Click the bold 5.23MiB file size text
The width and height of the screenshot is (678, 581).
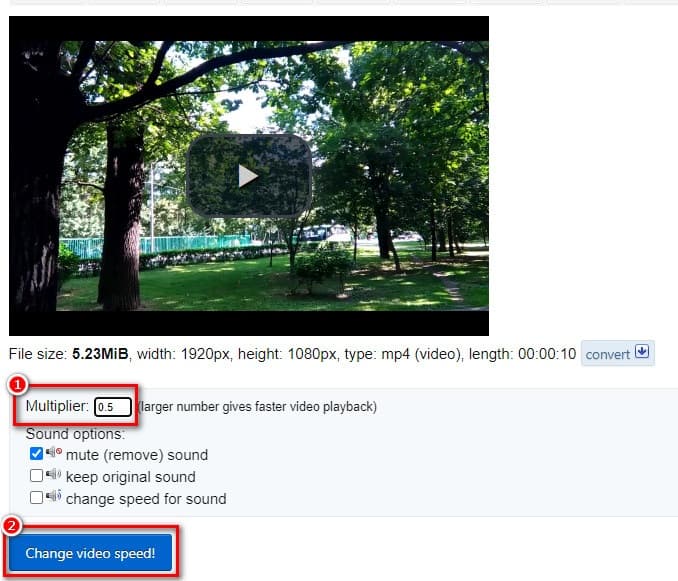(100, 354)
